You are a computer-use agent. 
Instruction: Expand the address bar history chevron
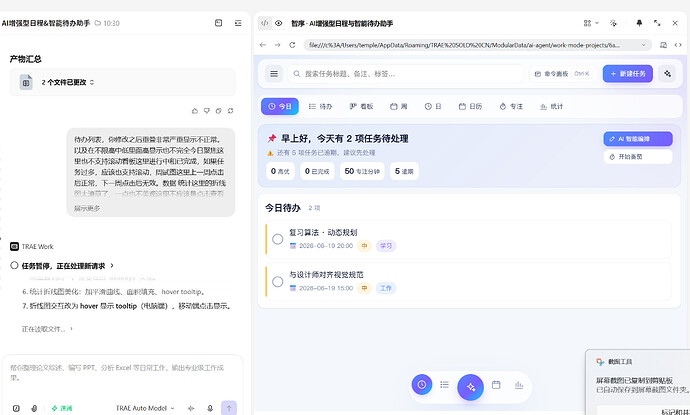644,45
